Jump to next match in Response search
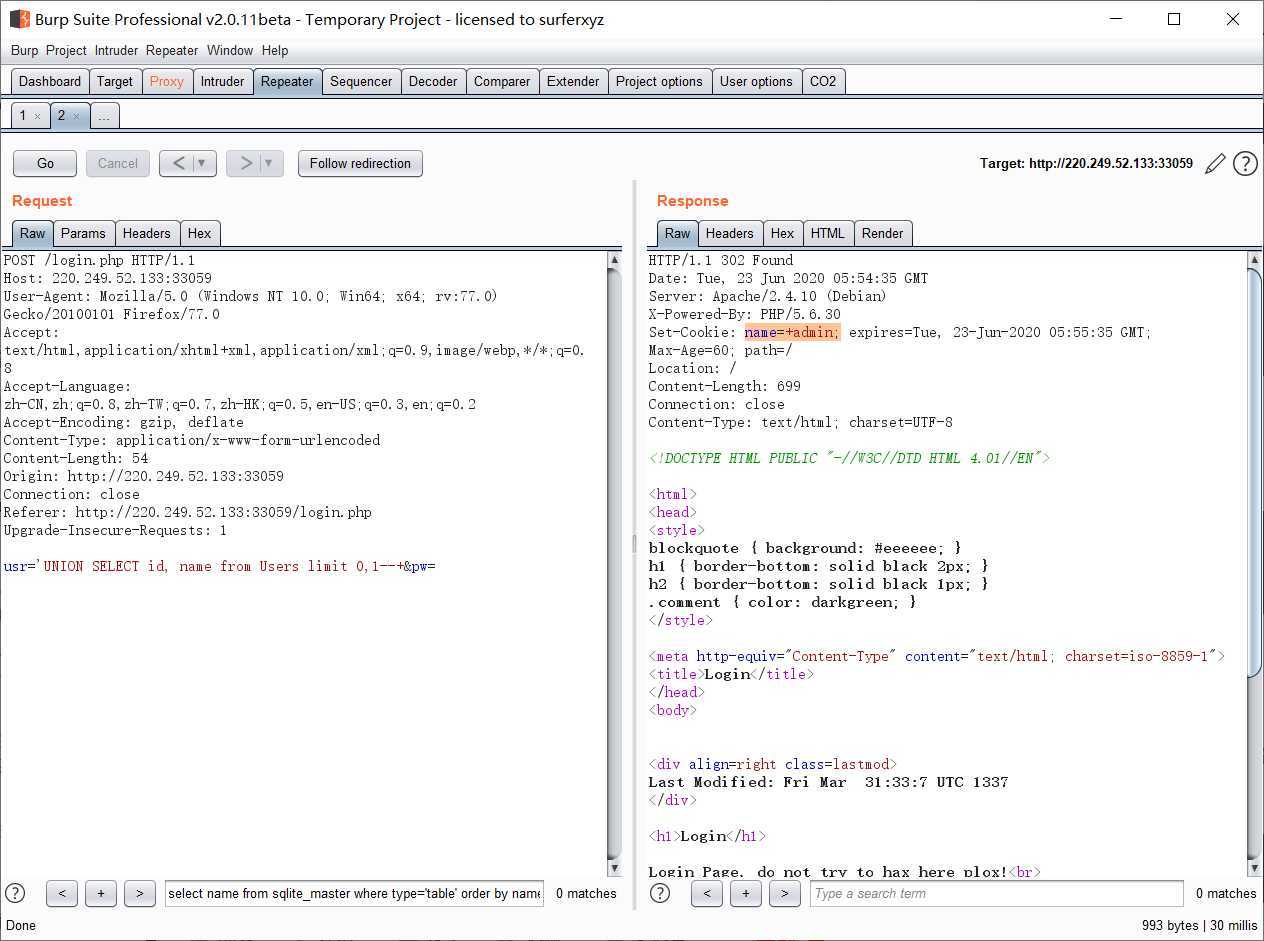 click(785, 893)
